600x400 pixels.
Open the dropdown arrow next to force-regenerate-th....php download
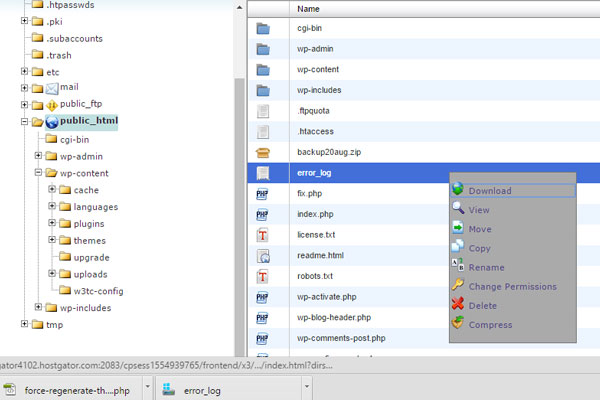(148, 387)
